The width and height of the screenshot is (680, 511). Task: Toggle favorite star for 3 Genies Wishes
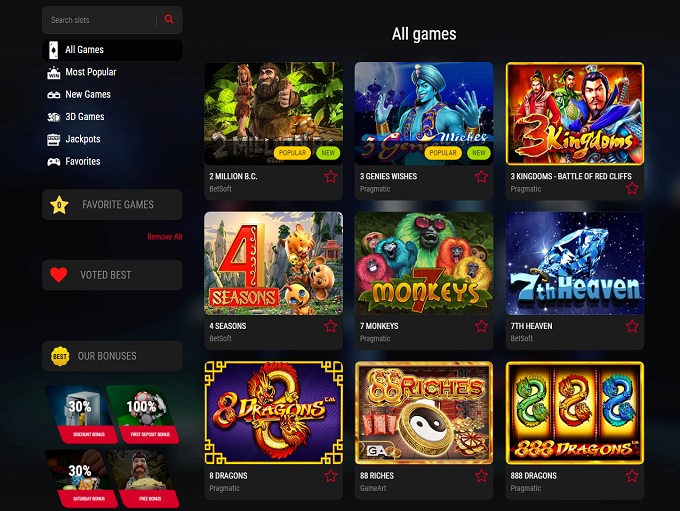tap(481, 177)
